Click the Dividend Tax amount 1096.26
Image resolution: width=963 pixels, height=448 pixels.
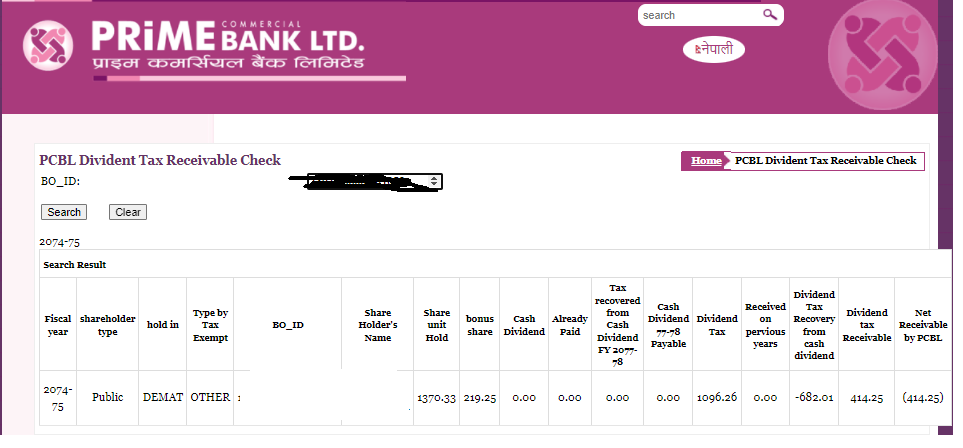point(716,398)
